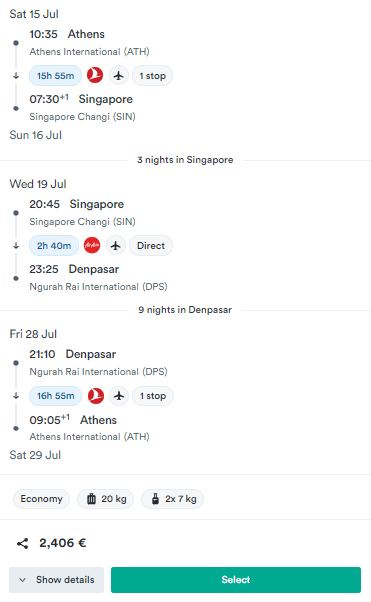
Task: Click the airplane icon beside 16h 55m
Action: [x=119, y=395]
